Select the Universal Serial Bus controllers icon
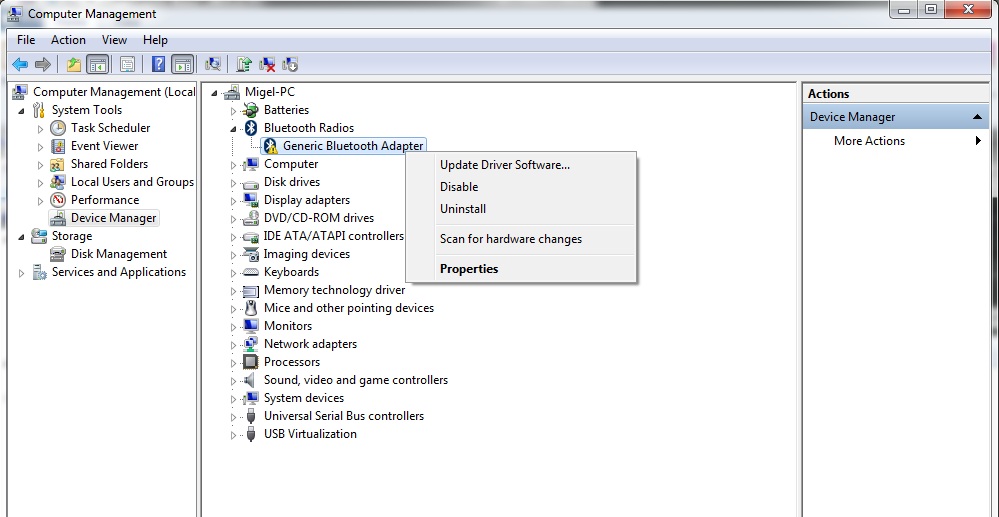999x517 pixels. [x=251, y=416]
